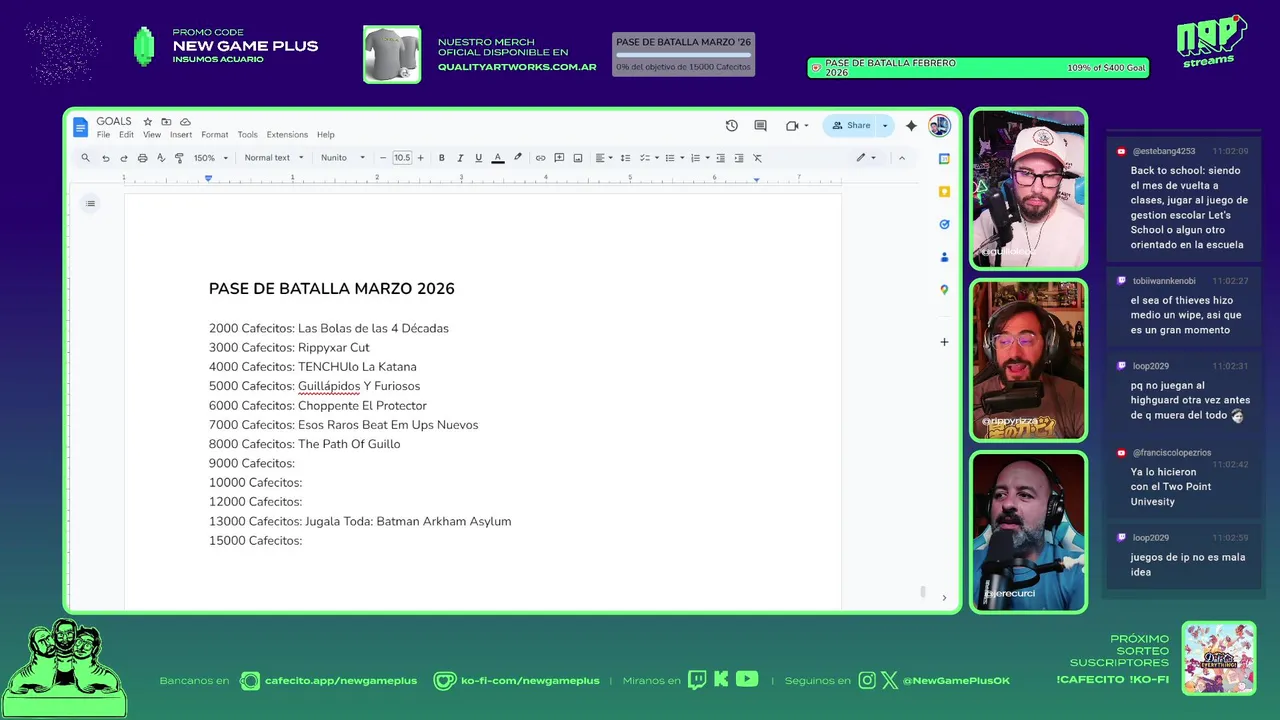This screenshot has height=720, width=1280.
Task: Decrease font size with minus button
Action: pos(383,158)
